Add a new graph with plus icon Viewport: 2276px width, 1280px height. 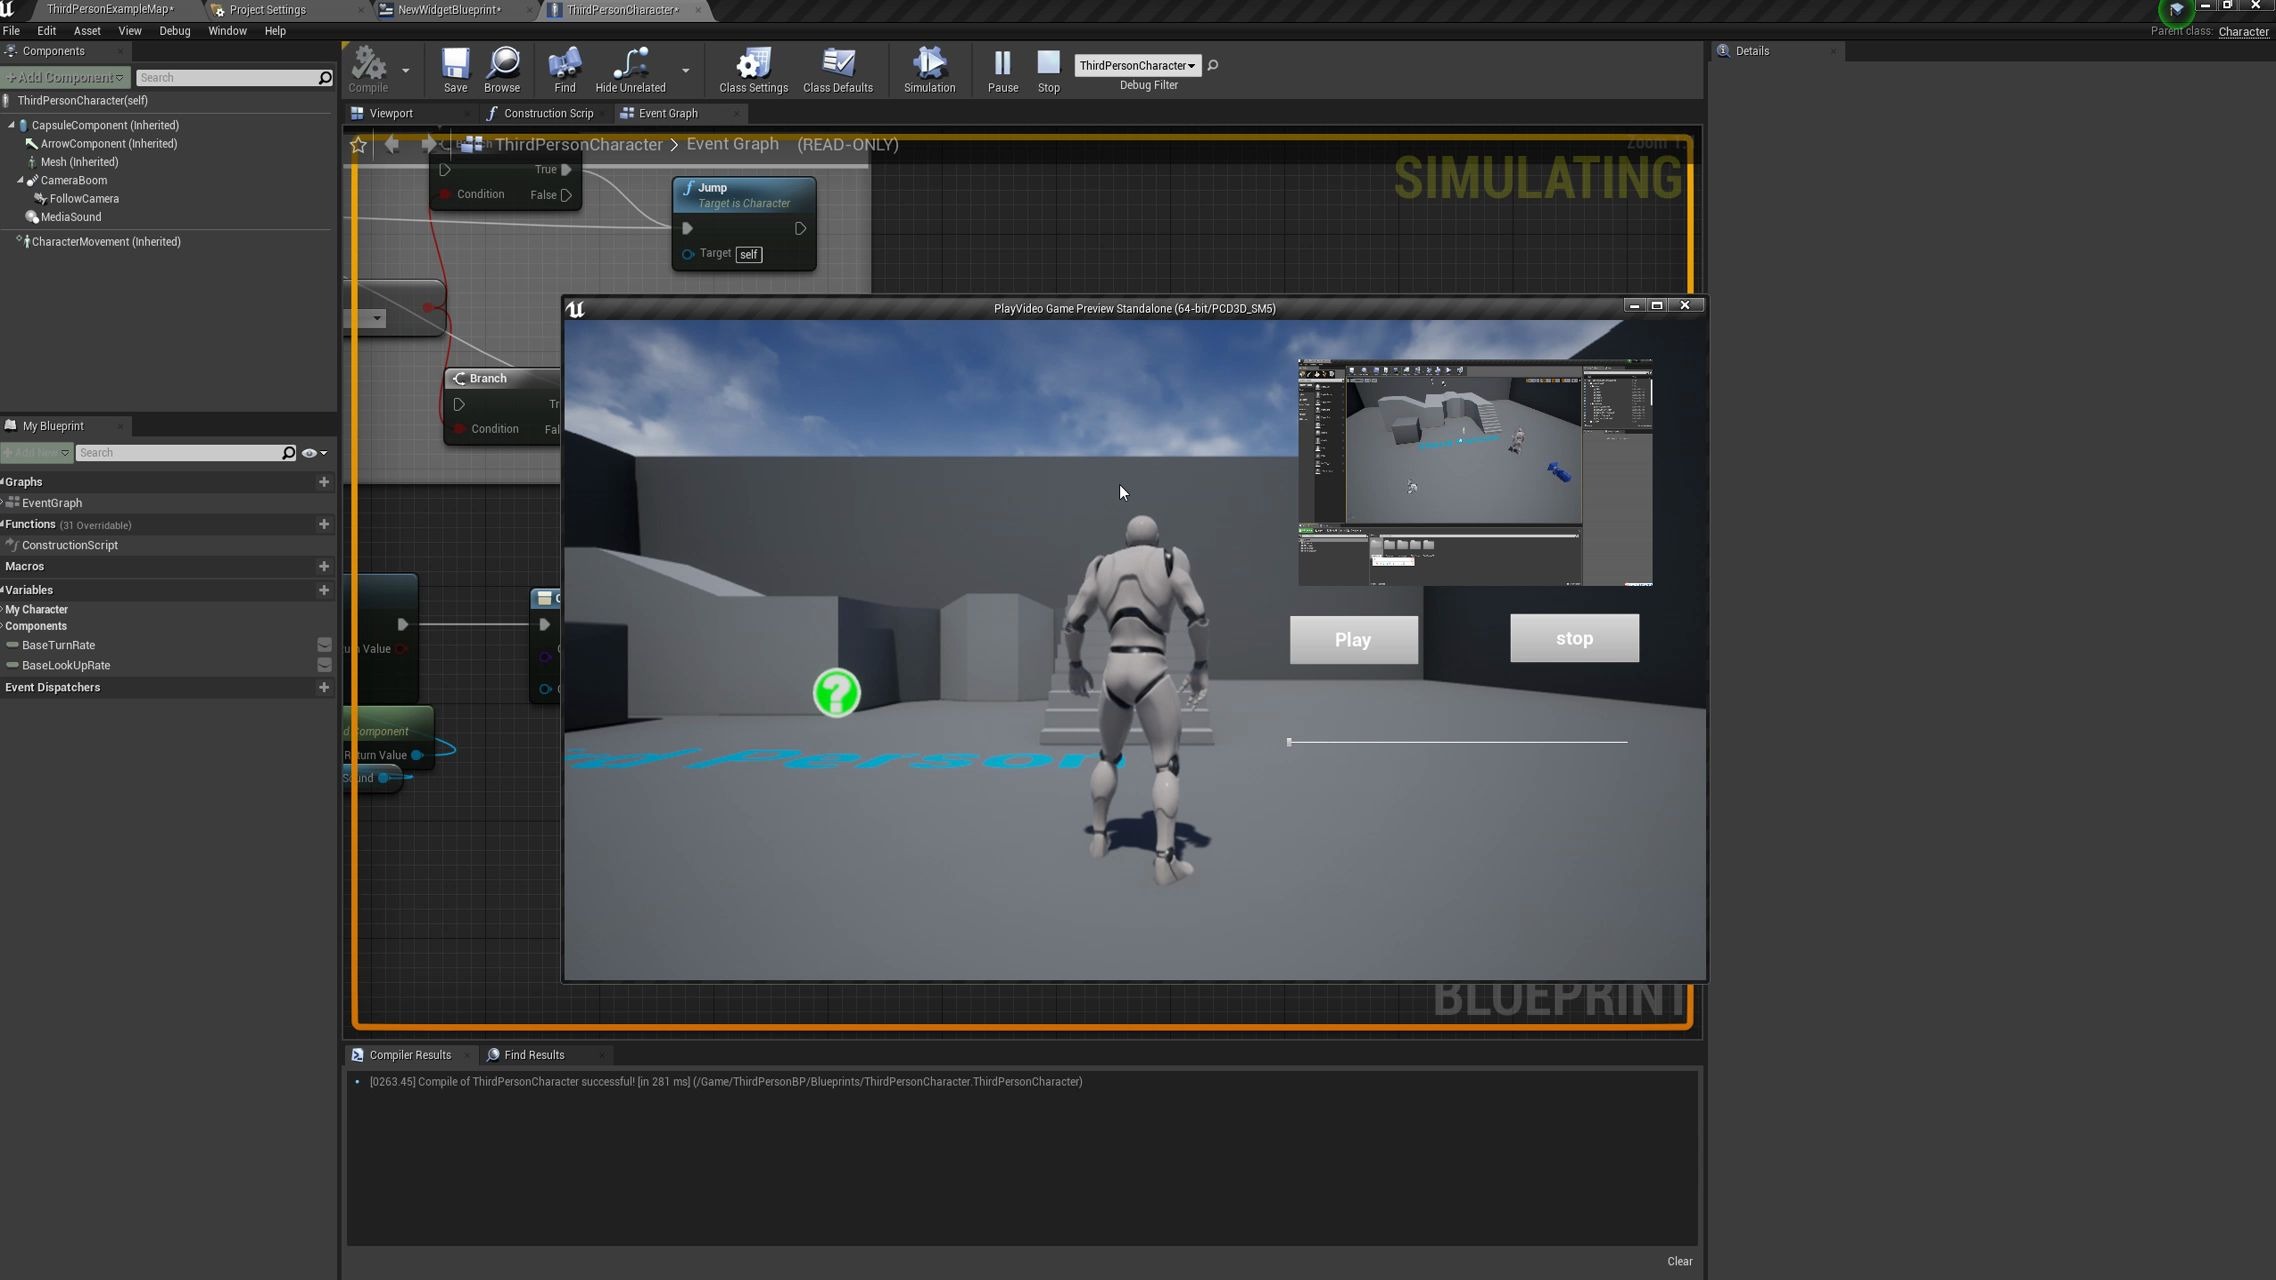click(323, 482)
